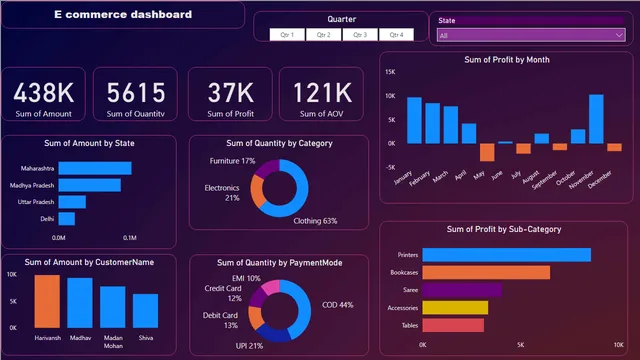640x360 pixels.
Task: Click the 121K Sum of AOV card
Action: [321, 94]
